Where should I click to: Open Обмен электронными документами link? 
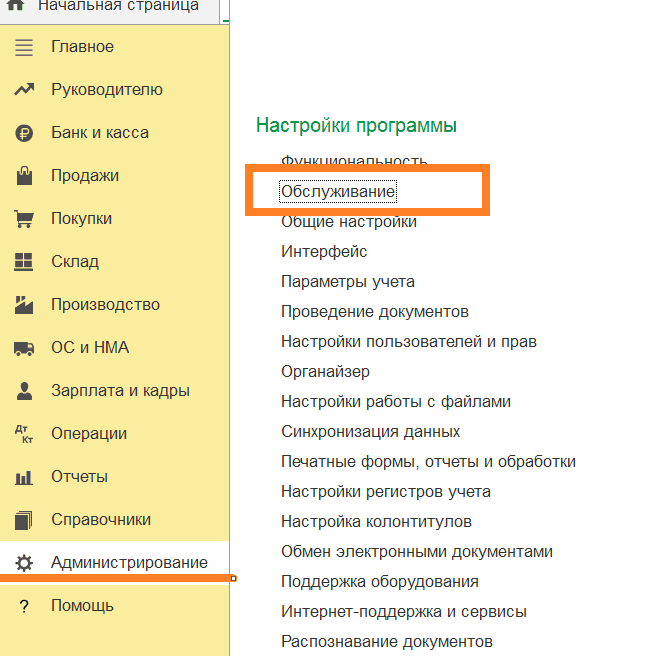coord(417,552)
